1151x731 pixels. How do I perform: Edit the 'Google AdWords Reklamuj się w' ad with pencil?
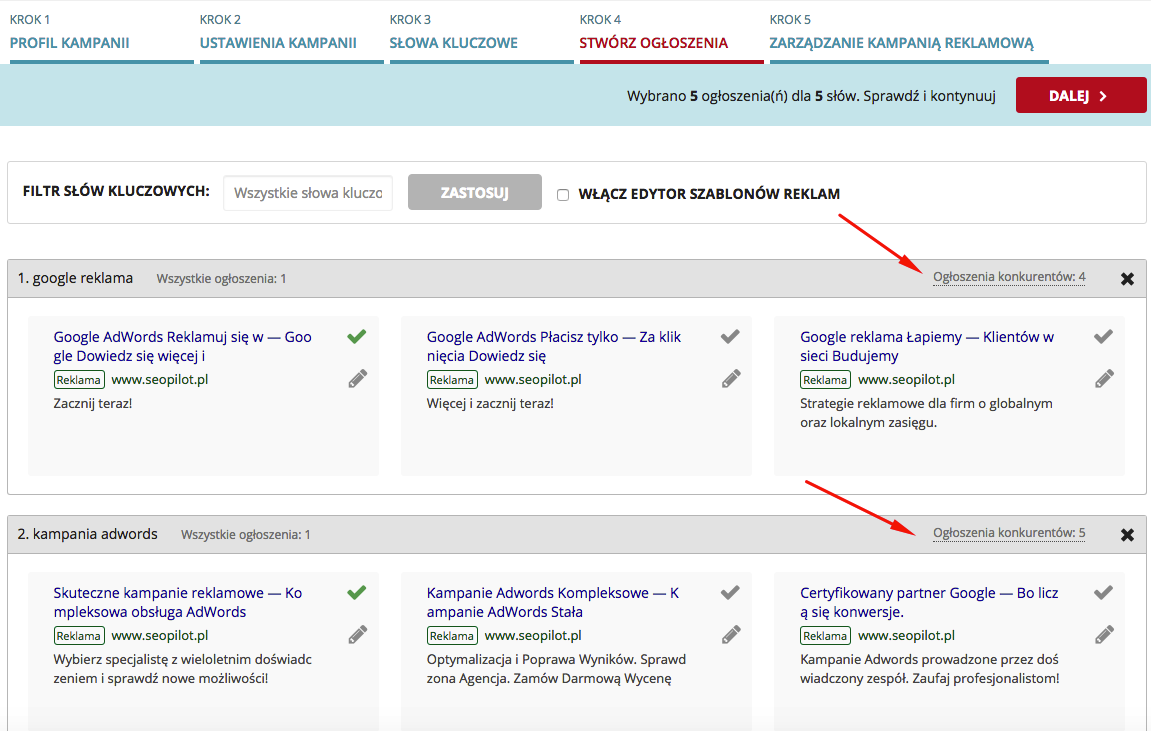point(357,378)
